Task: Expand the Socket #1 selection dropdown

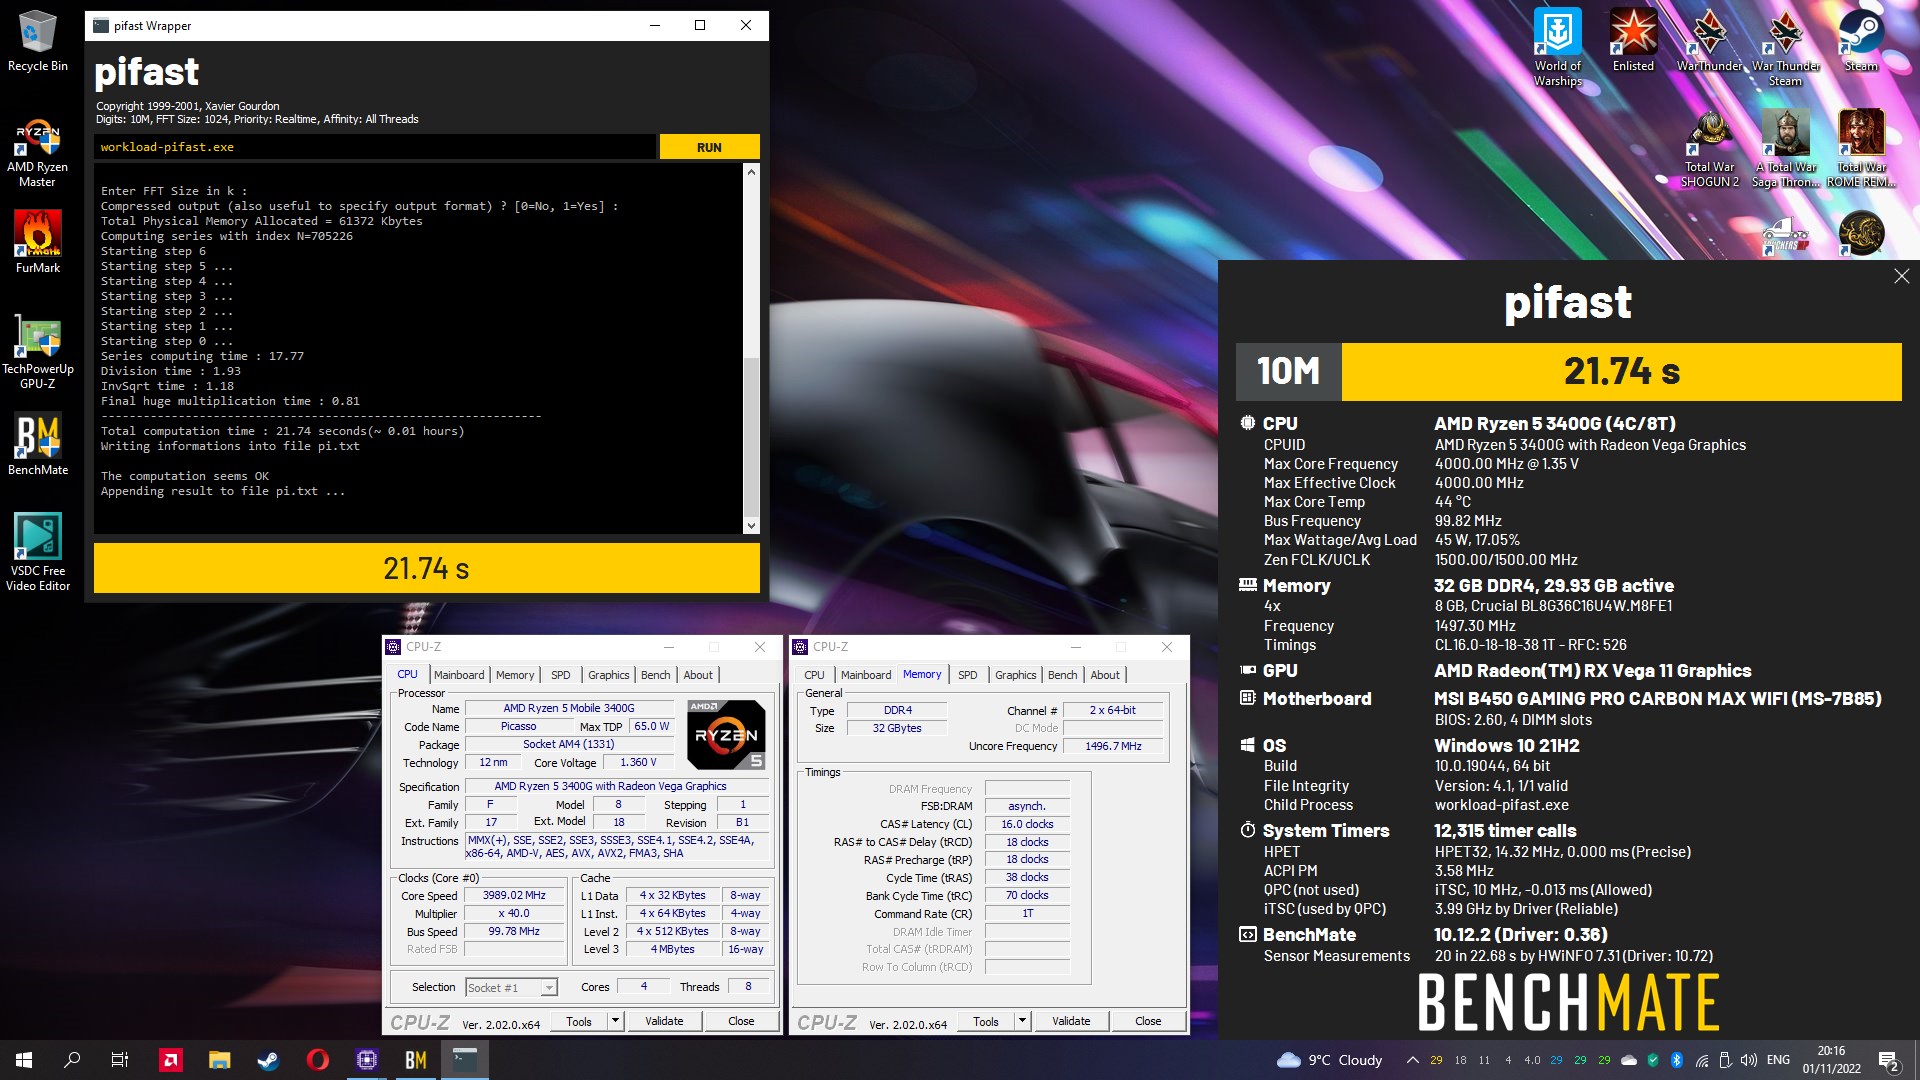Action: coord(549,988)
